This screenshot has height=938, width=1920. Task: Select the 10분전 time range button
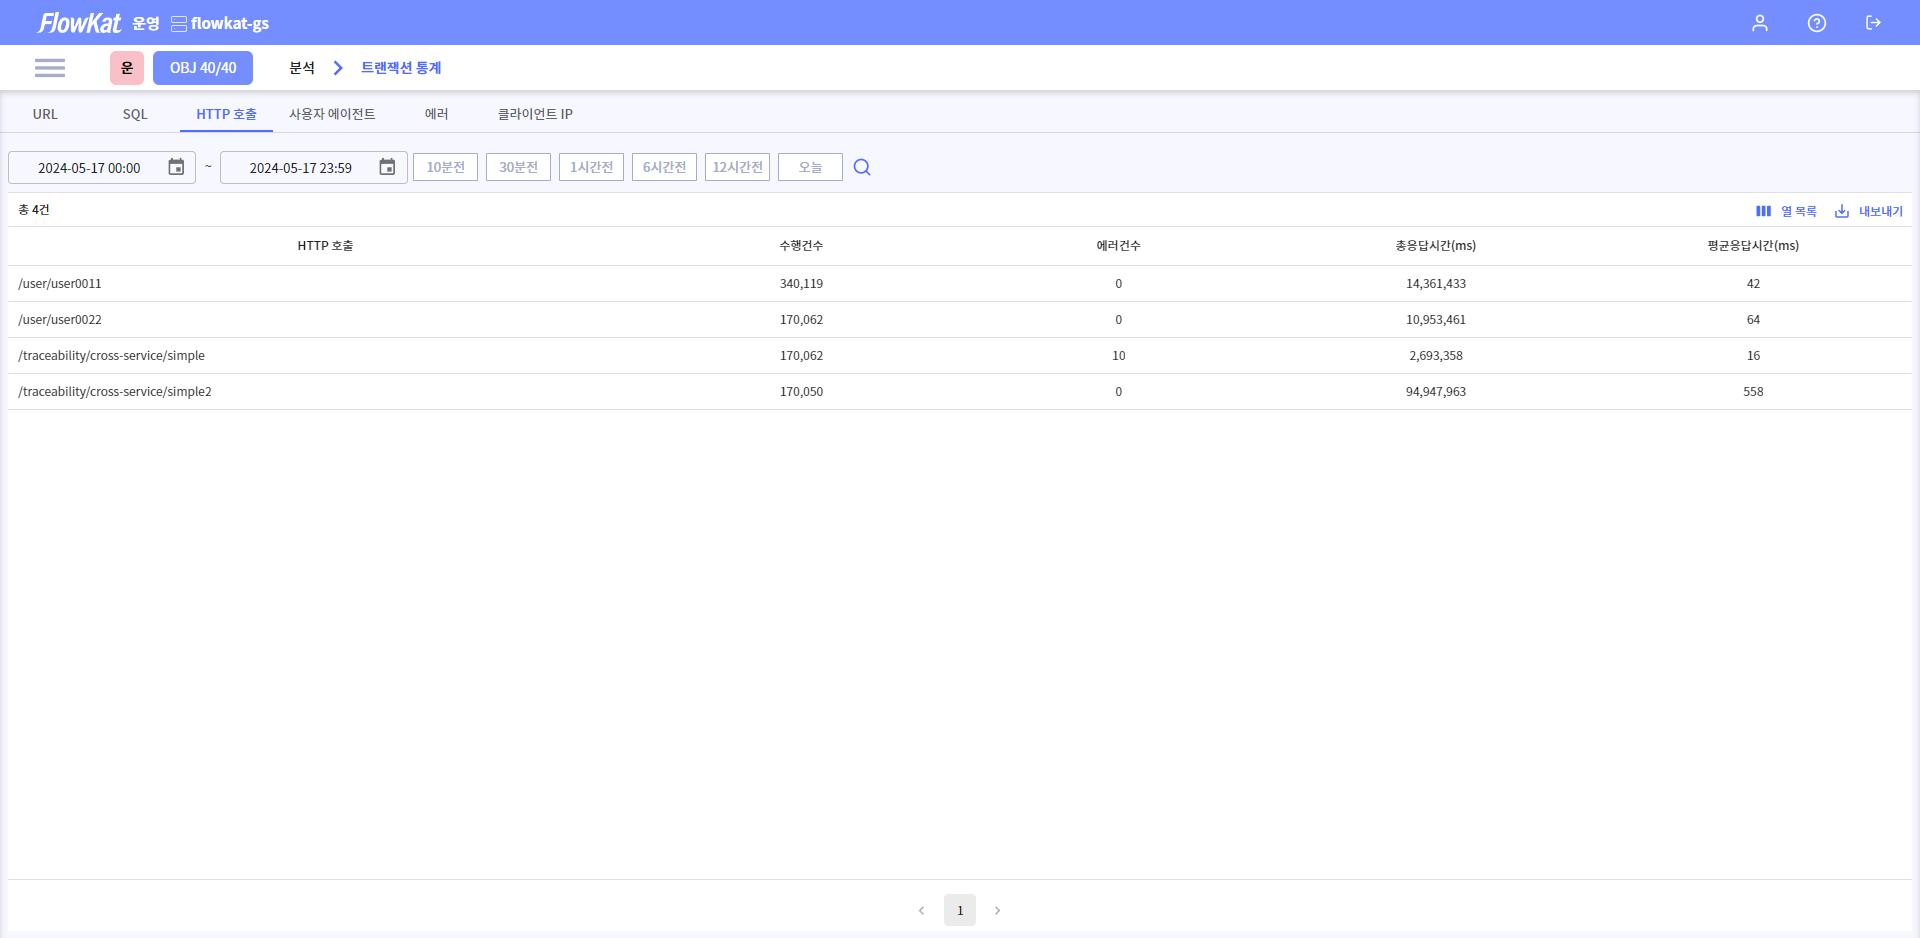coord(445,167)
